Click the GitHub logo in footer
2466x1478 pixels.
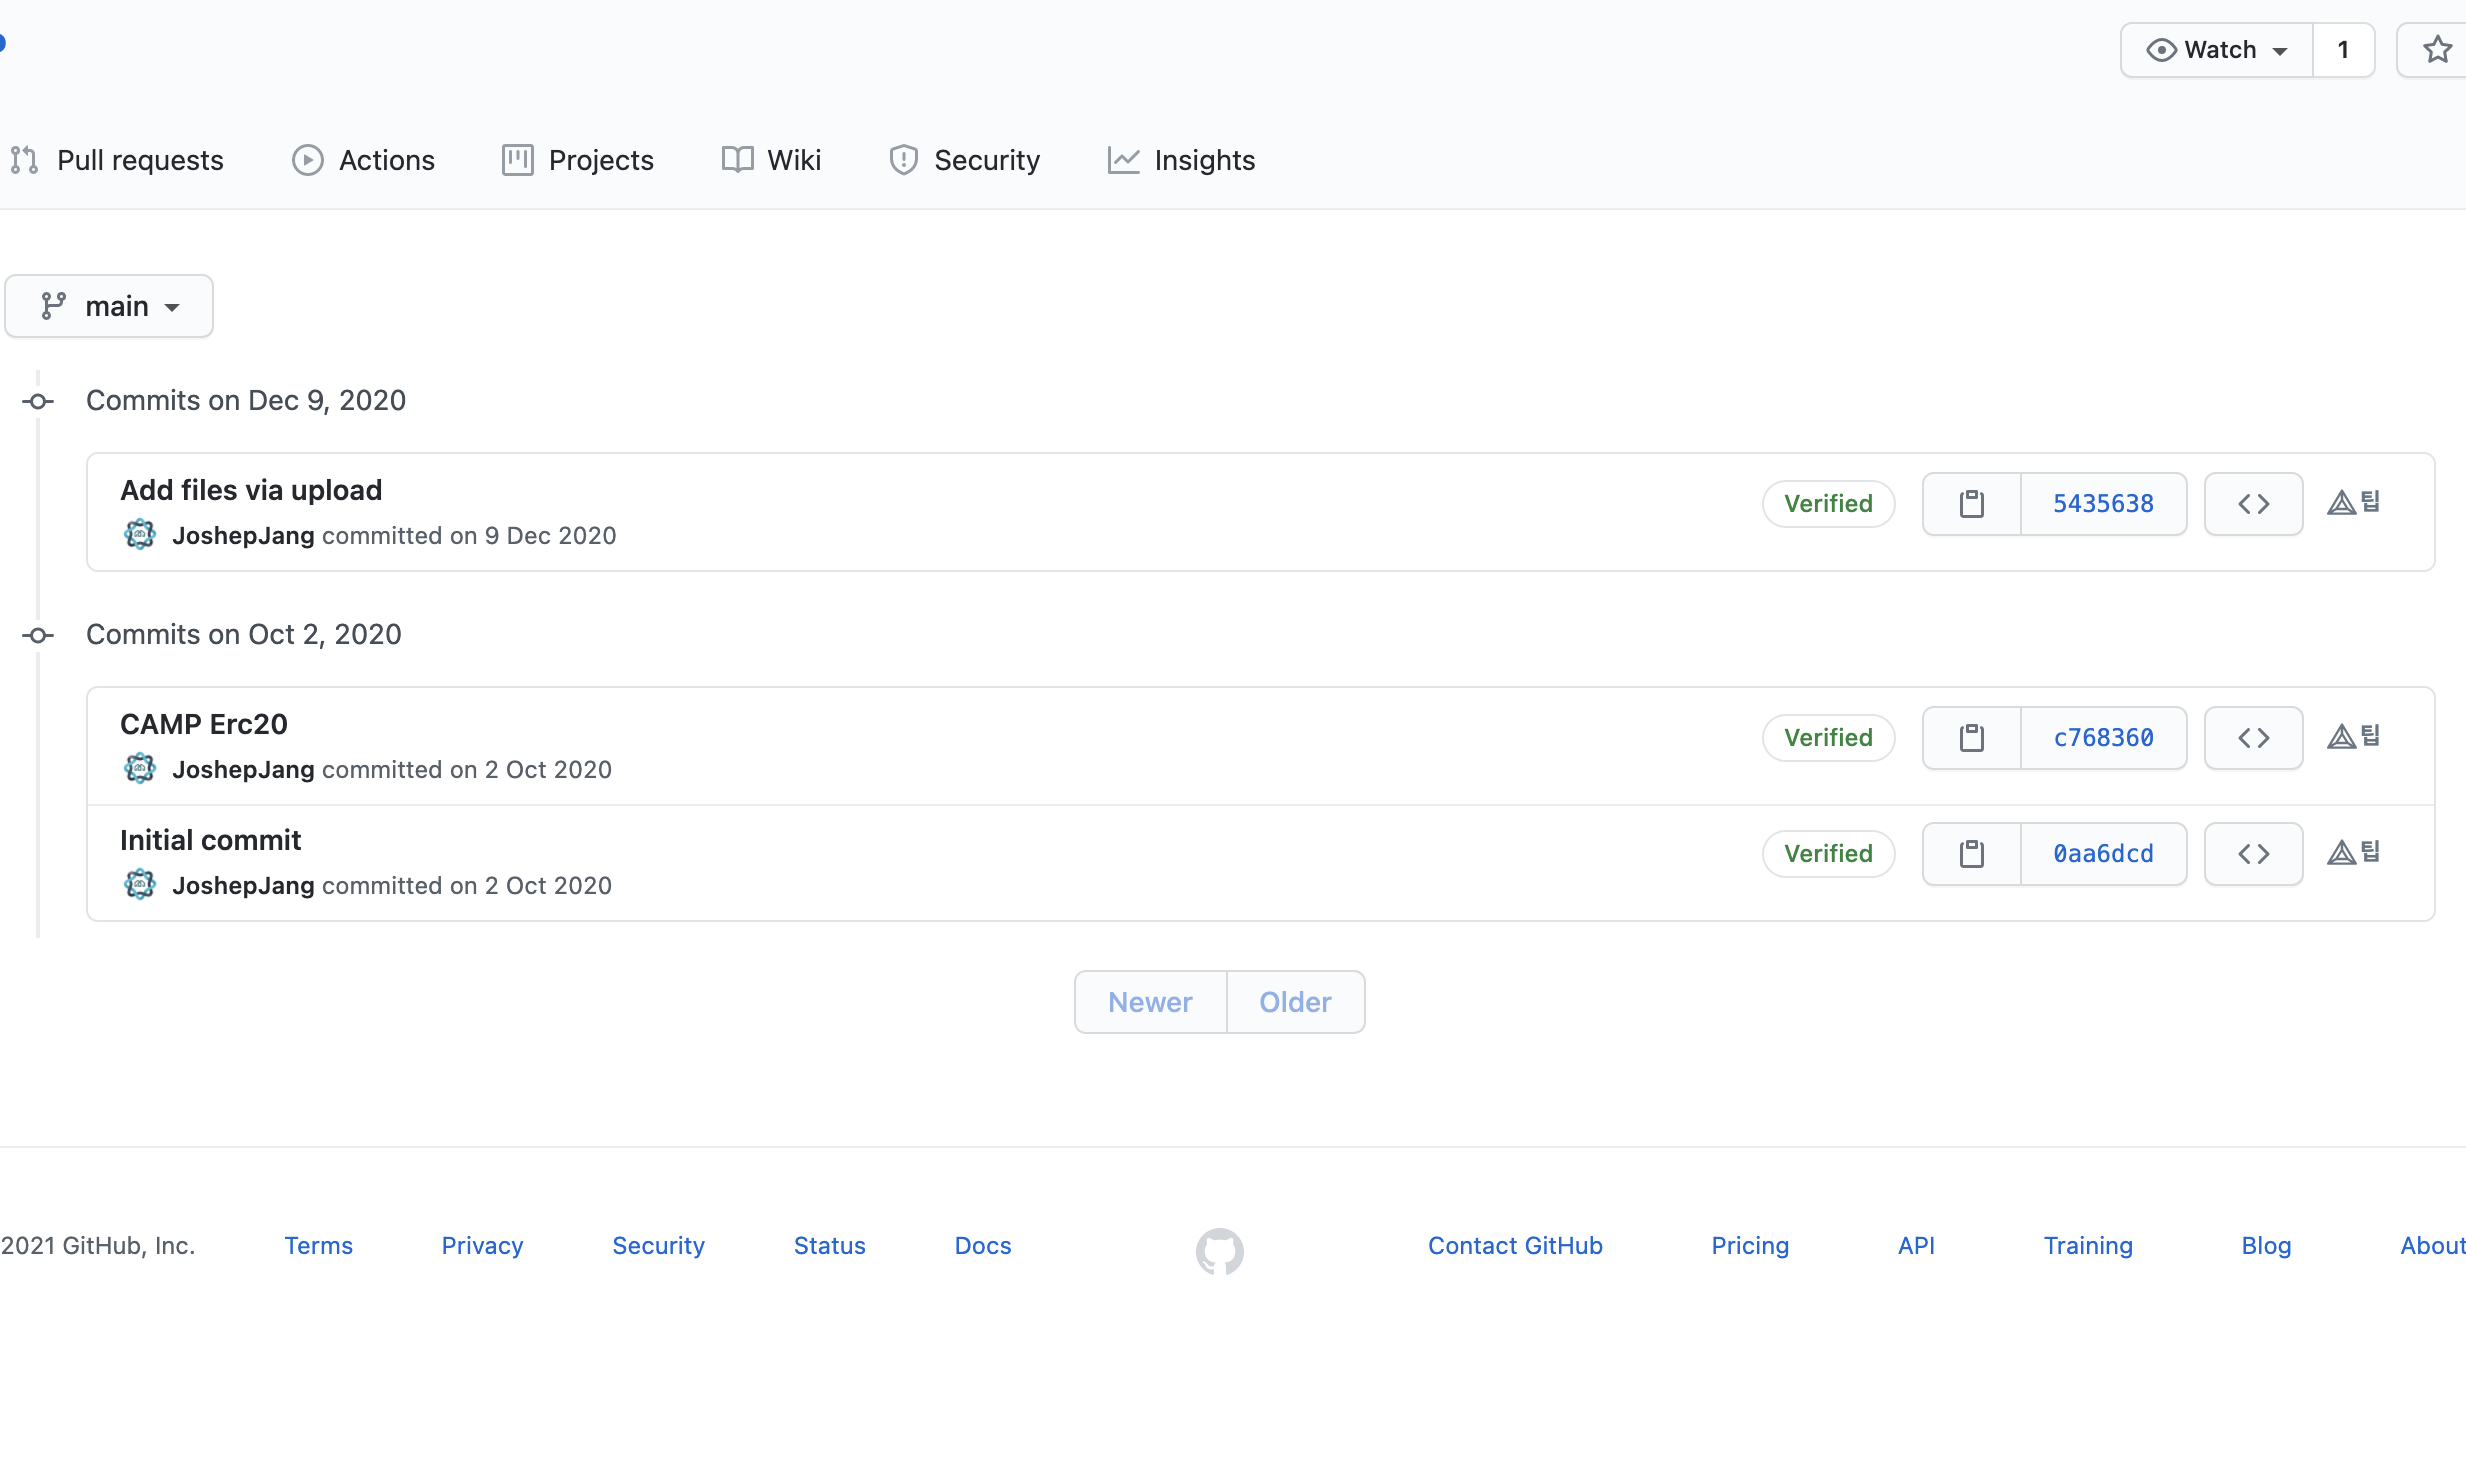(x=1219, y=1250)
